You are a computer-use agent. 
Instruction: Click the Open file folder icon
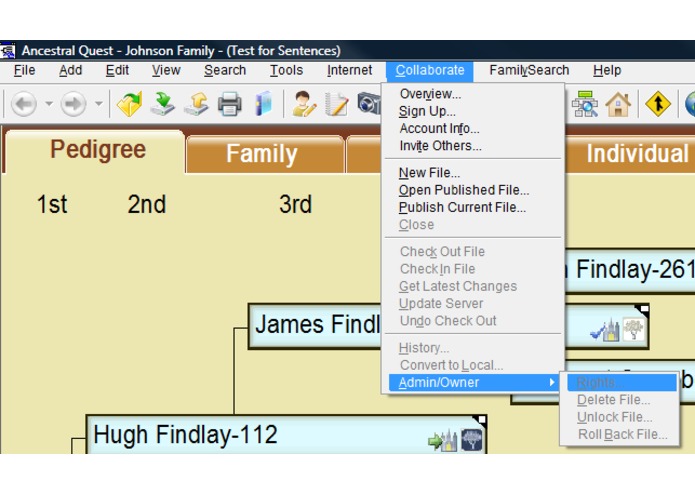click(x=129, y=104)
